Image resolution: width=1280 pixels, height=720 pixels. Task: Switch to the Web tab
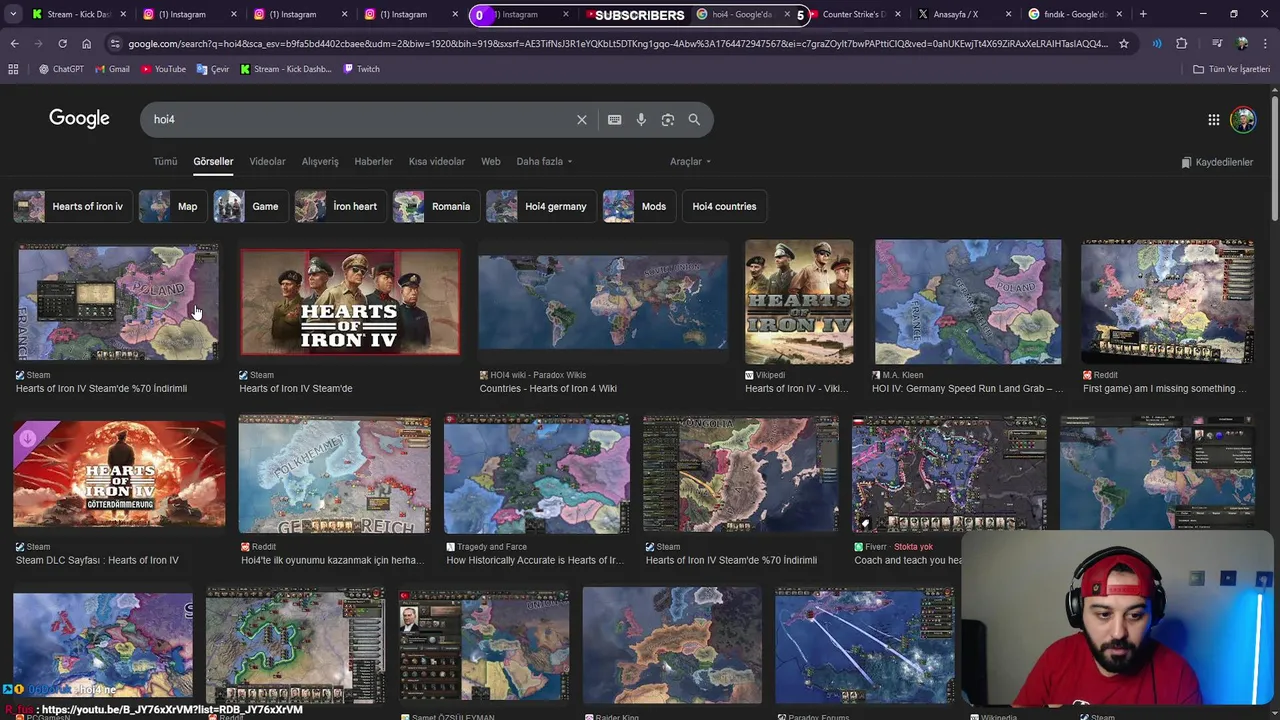pyautogui.click(x=490, y=161)
